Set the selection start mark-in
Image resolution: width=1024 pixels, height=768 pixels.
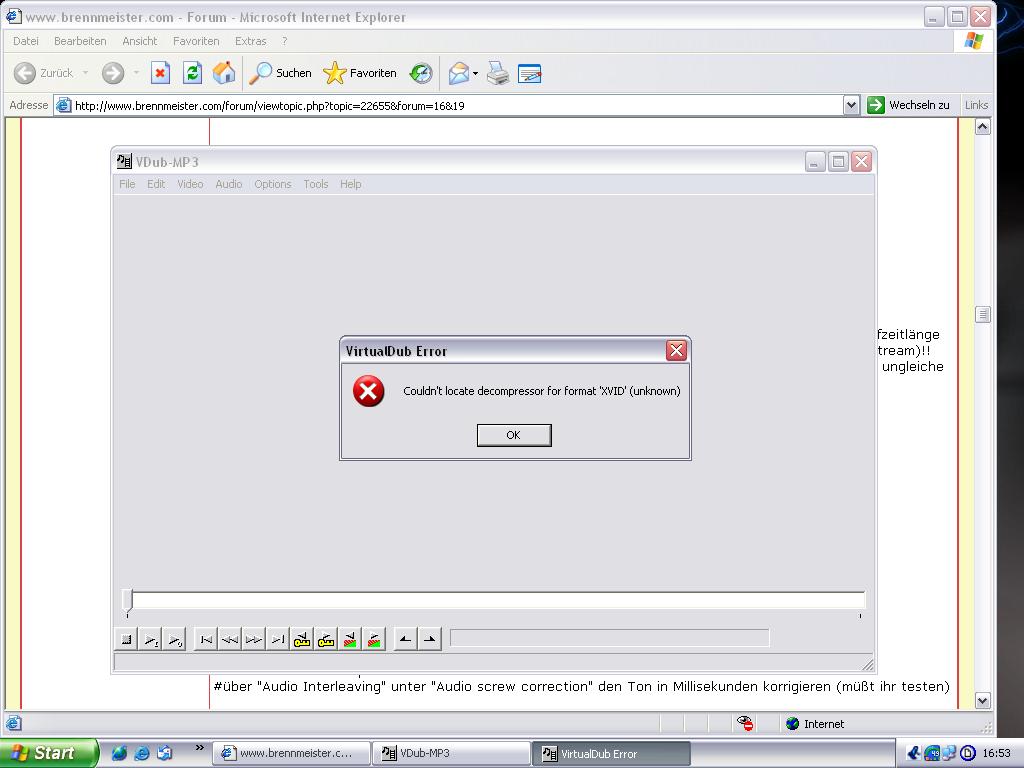coord(406,639)
